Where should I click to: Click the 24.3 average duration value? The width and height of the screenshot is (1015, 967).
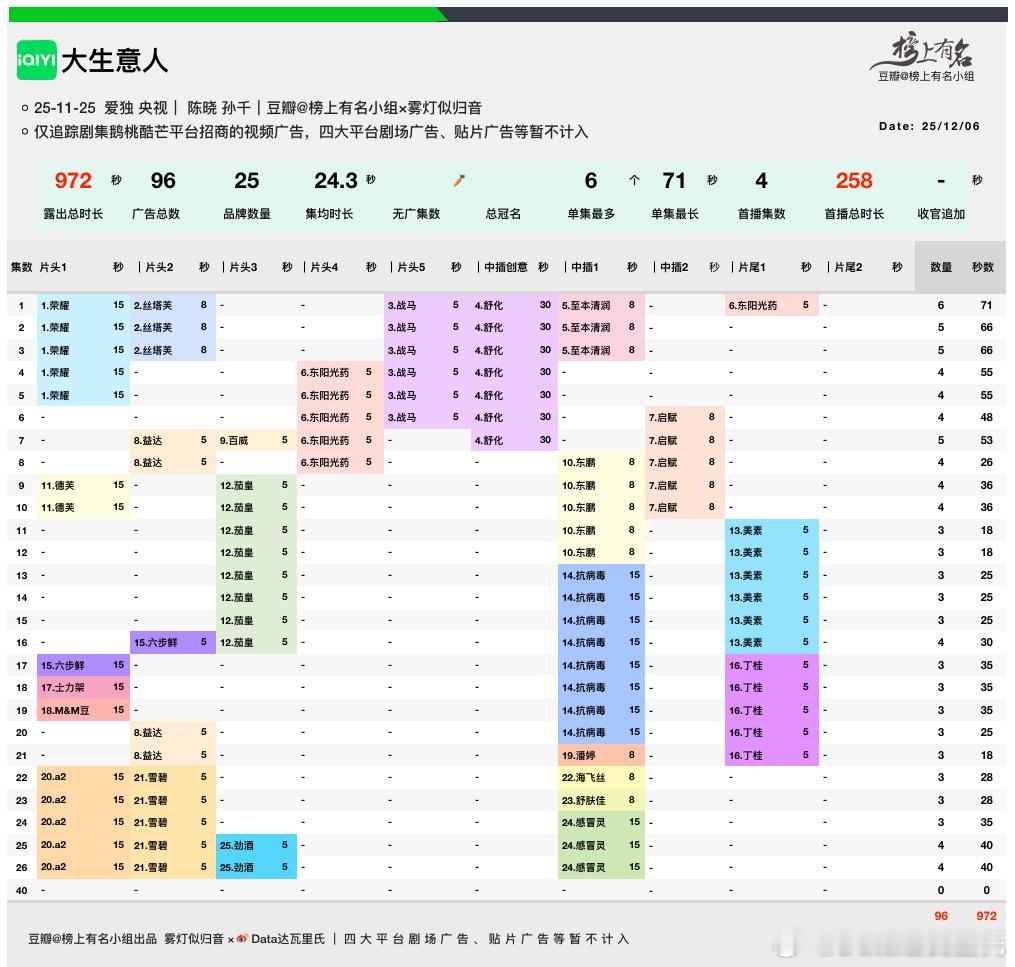pyautogui.click(x=336, y=181)
